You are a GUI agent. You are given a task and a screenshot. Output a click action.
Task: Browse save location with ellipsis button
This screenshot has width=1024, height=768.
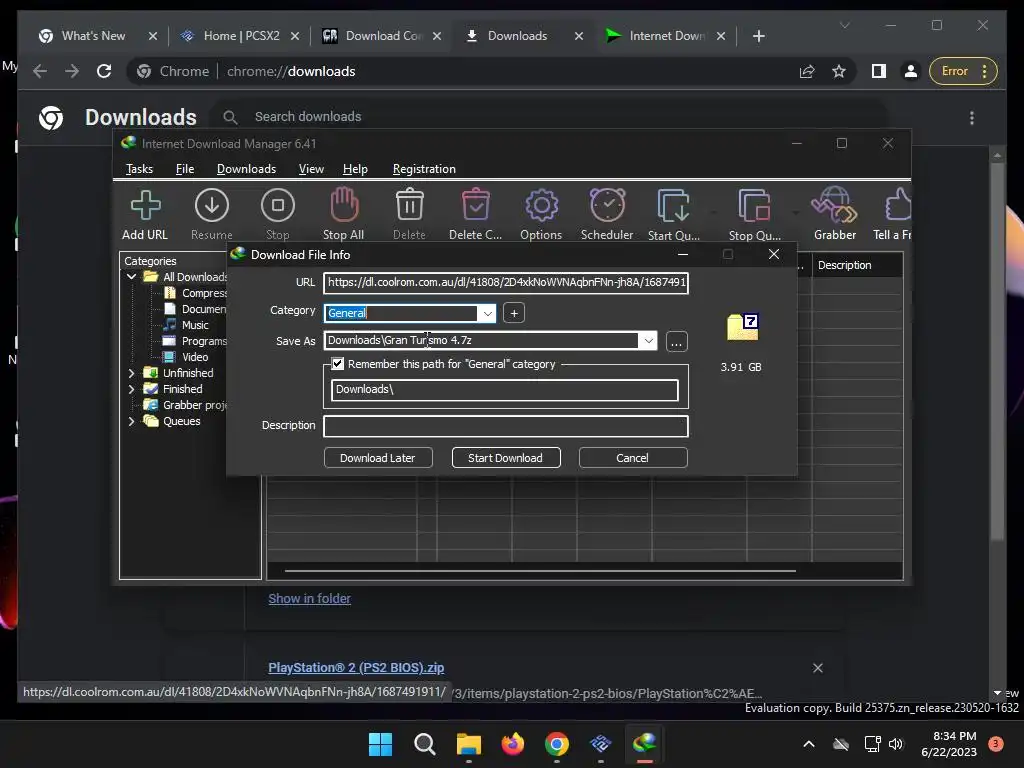coord(677,342)
